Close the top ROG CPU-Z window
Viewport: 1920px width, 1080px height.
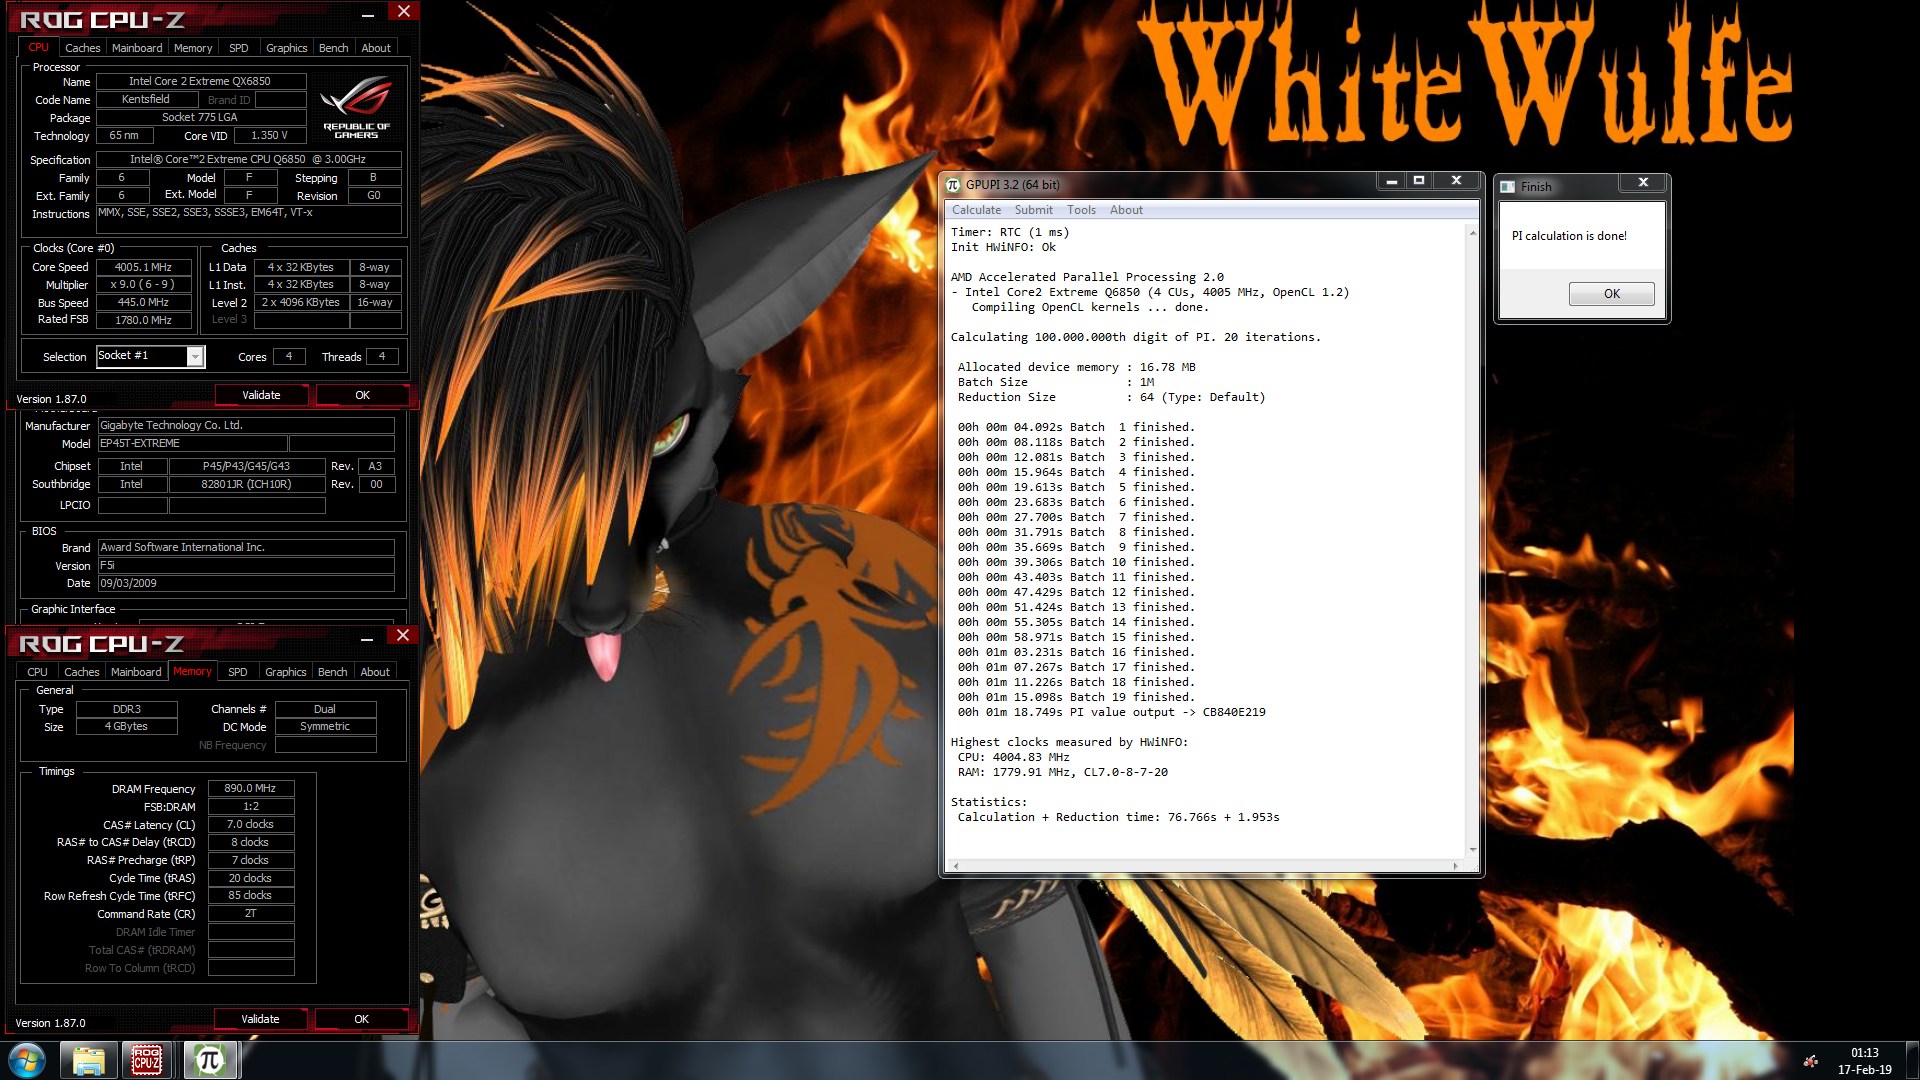tap(403, 11)
